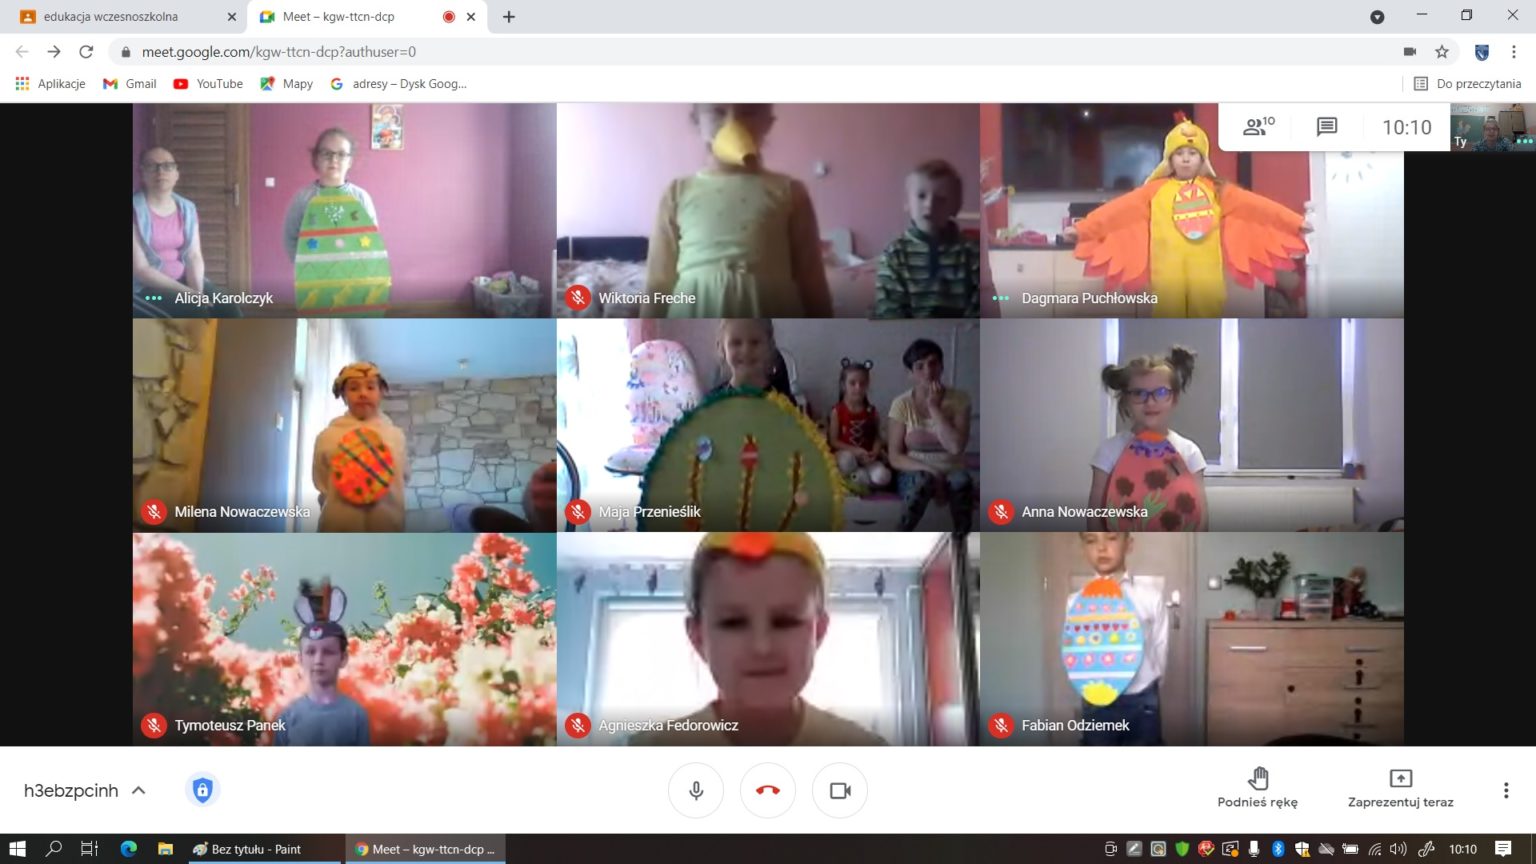Switch to Bez tytułu - Paint window
Screen dimensions: 1536x864
click(264, 849)
